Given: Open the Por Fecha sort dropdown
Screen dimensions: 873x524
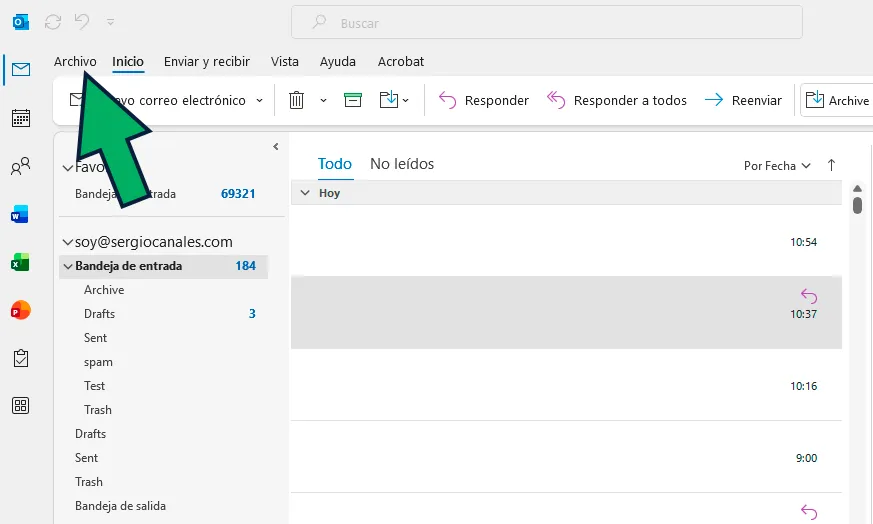Looking at the screenshot, I should (x=777, y=166).
